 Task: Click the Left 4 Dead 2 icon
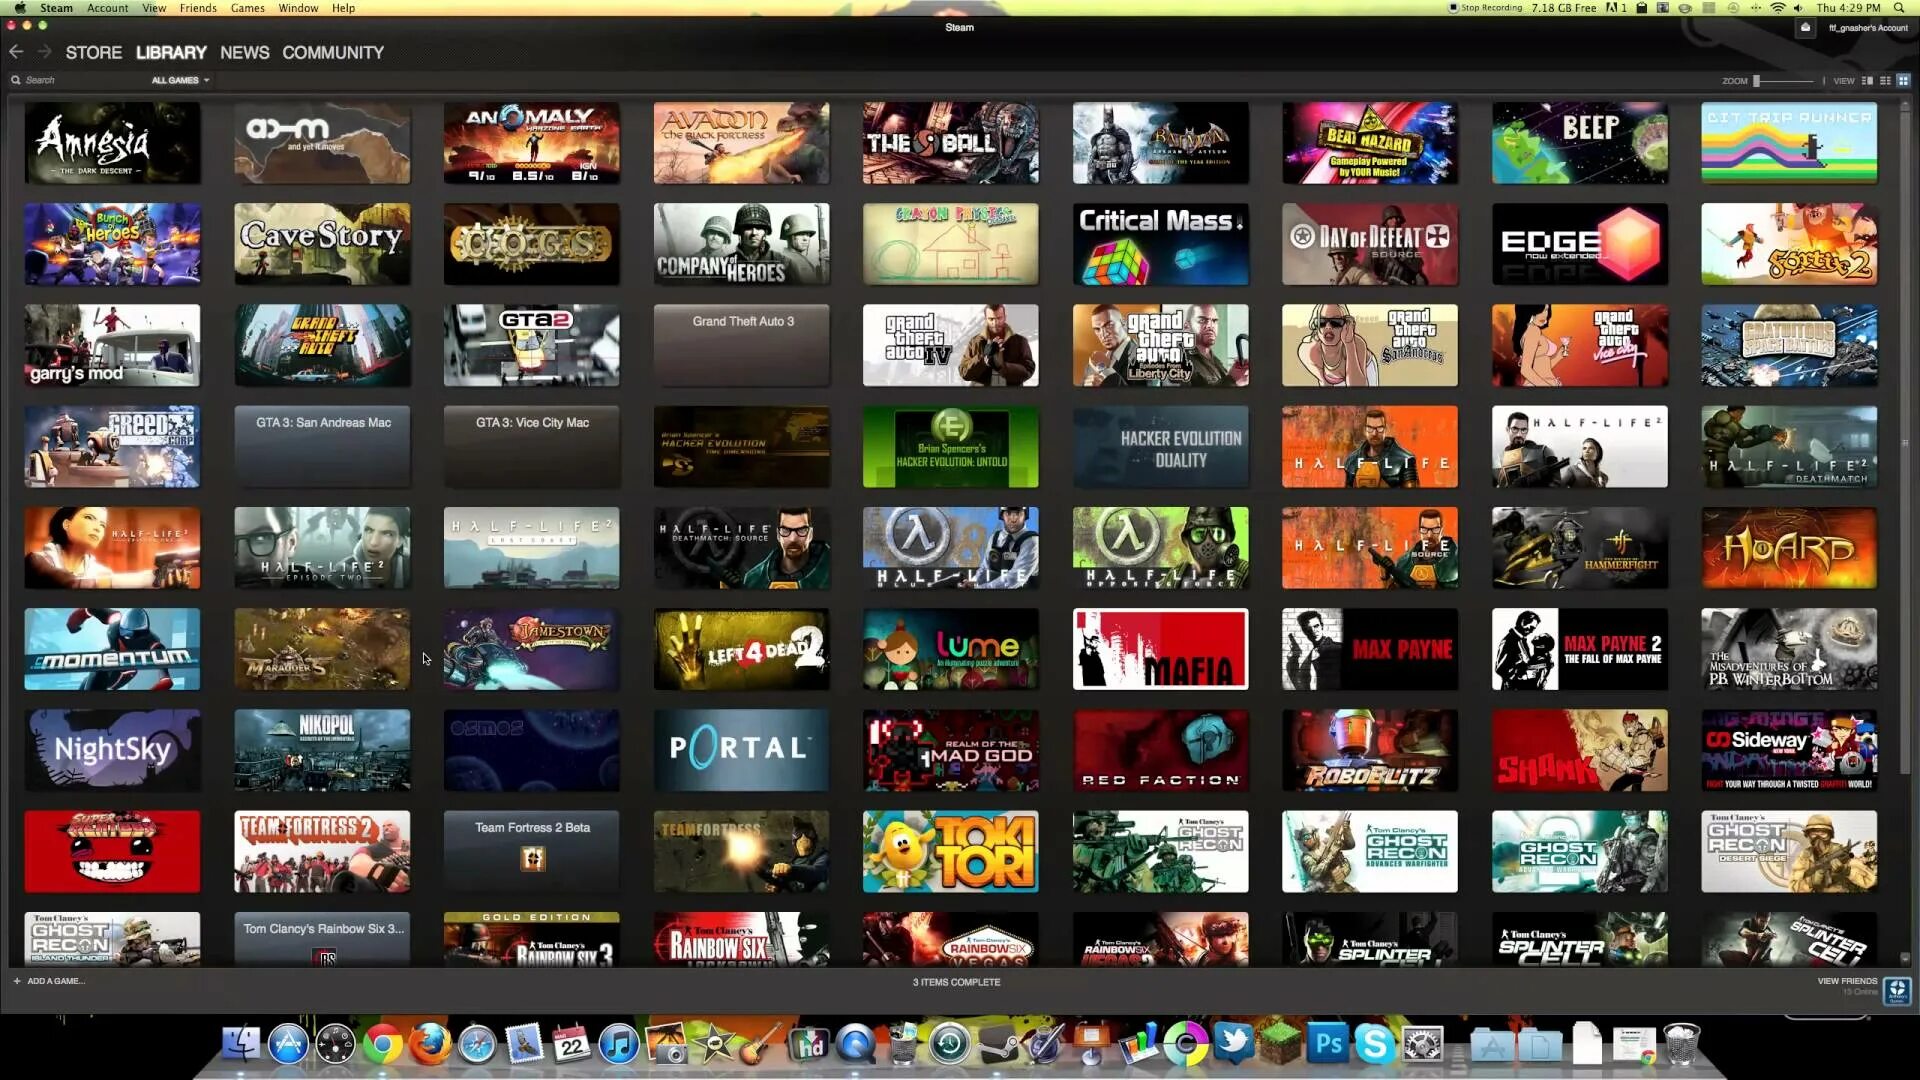point(742,647)
